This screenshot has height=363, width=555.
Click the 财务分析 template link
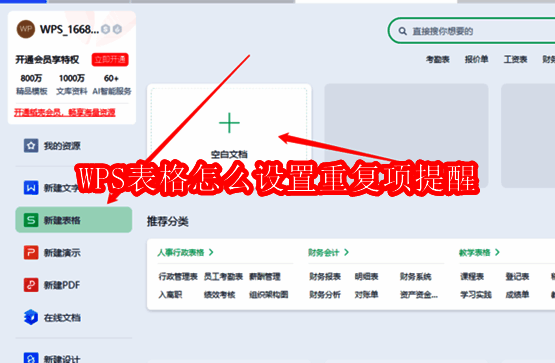point(325,295)
